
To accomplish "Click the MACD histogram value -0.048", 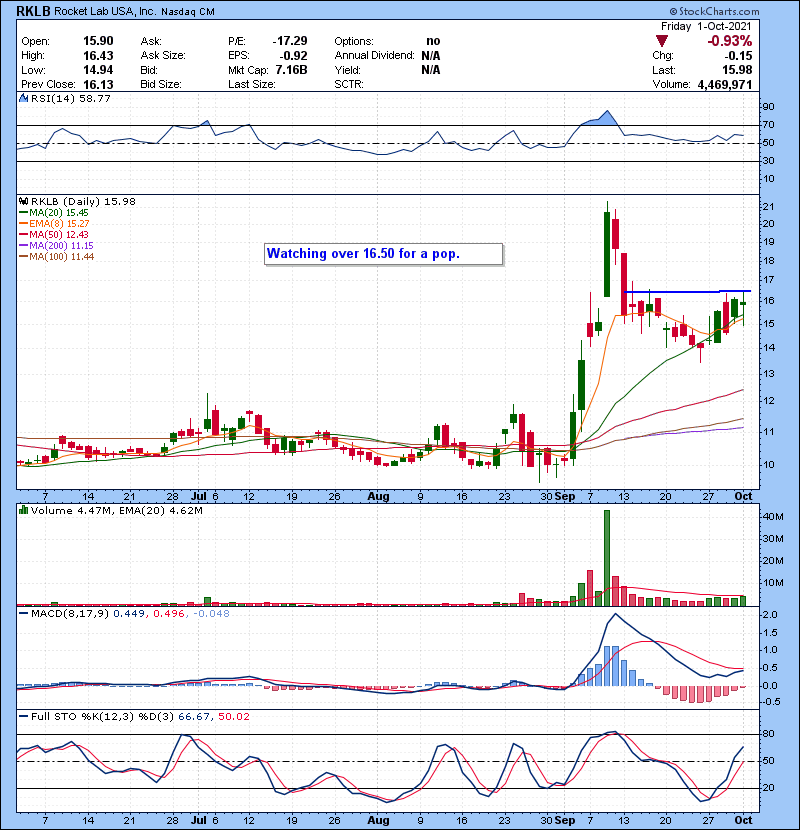I will (211, 614).
